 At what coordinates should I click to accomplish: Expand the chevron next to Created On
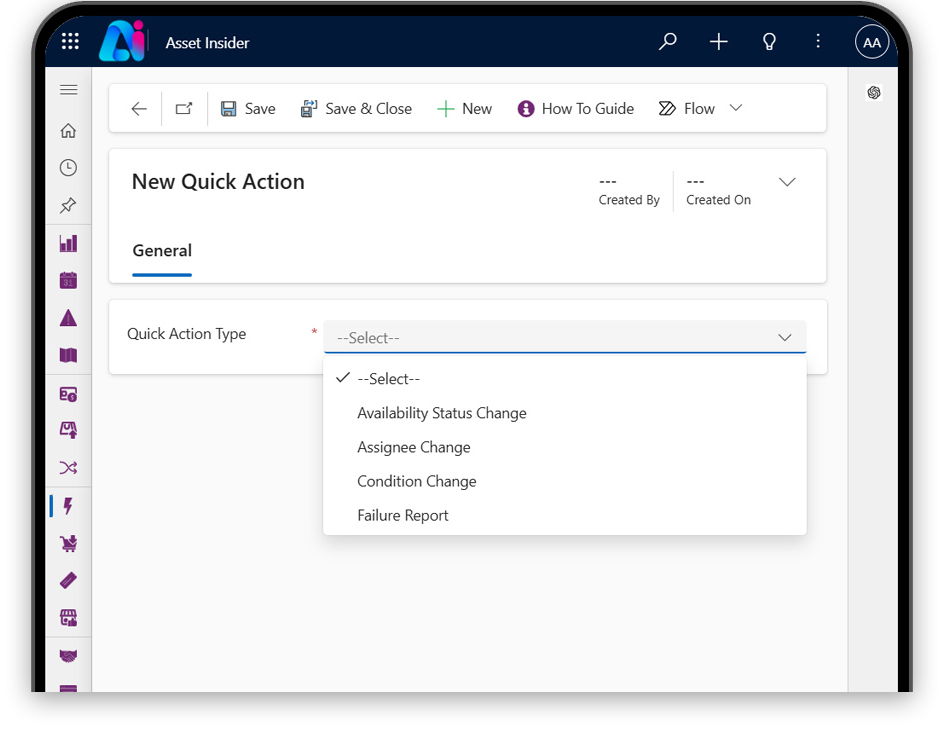tap(787, 182)
